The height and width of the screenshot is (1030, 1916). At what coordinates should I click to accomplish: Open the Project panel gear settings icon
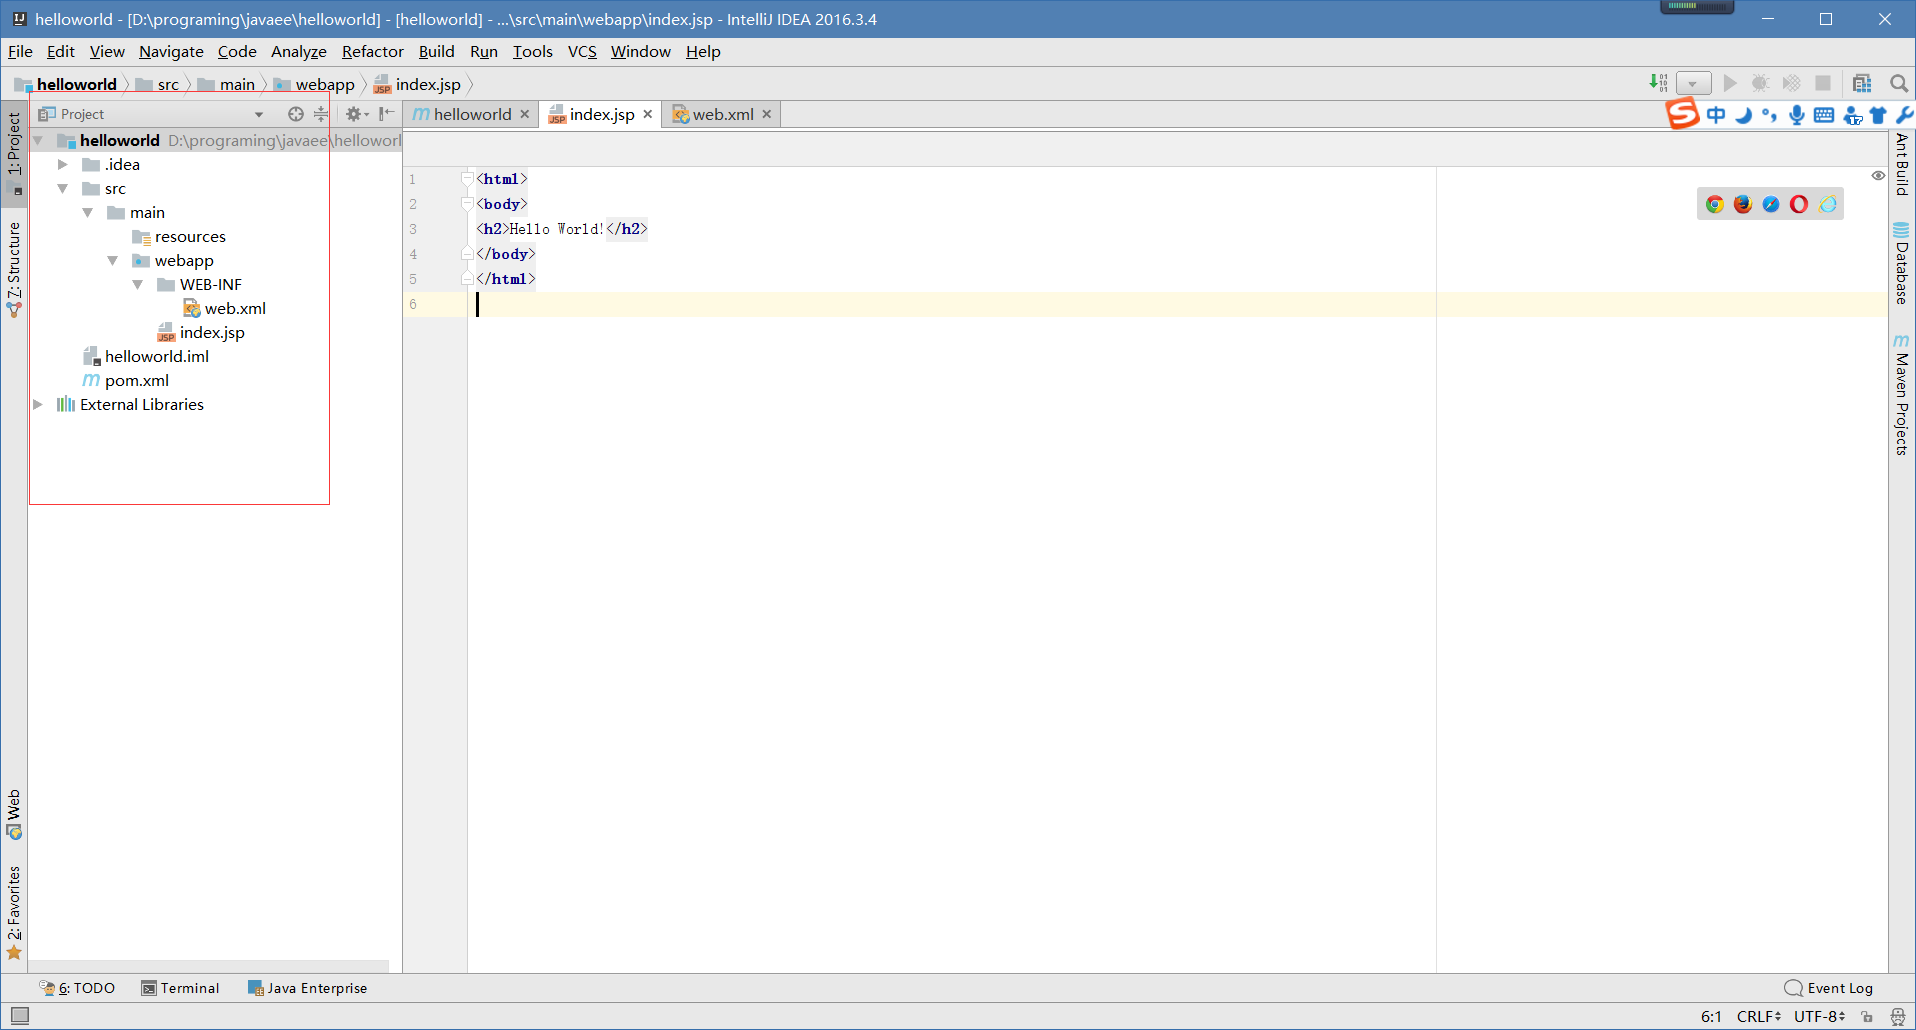pyautogui.click(x=356, y=114)
